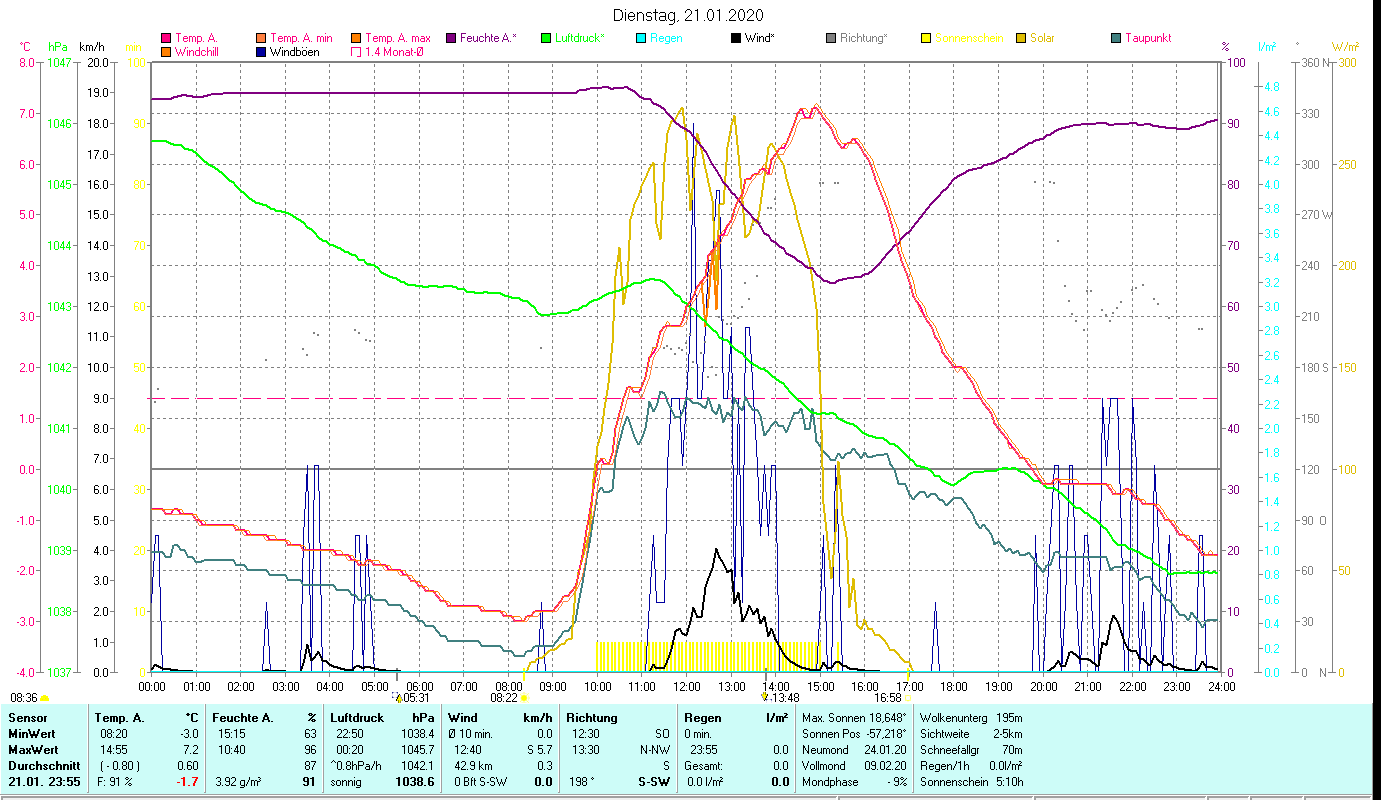The width and height of the screenshot is (1381, 800).
Task: Click the Vollmond 09.02.20 entry
Action: (x=854, y=766)
